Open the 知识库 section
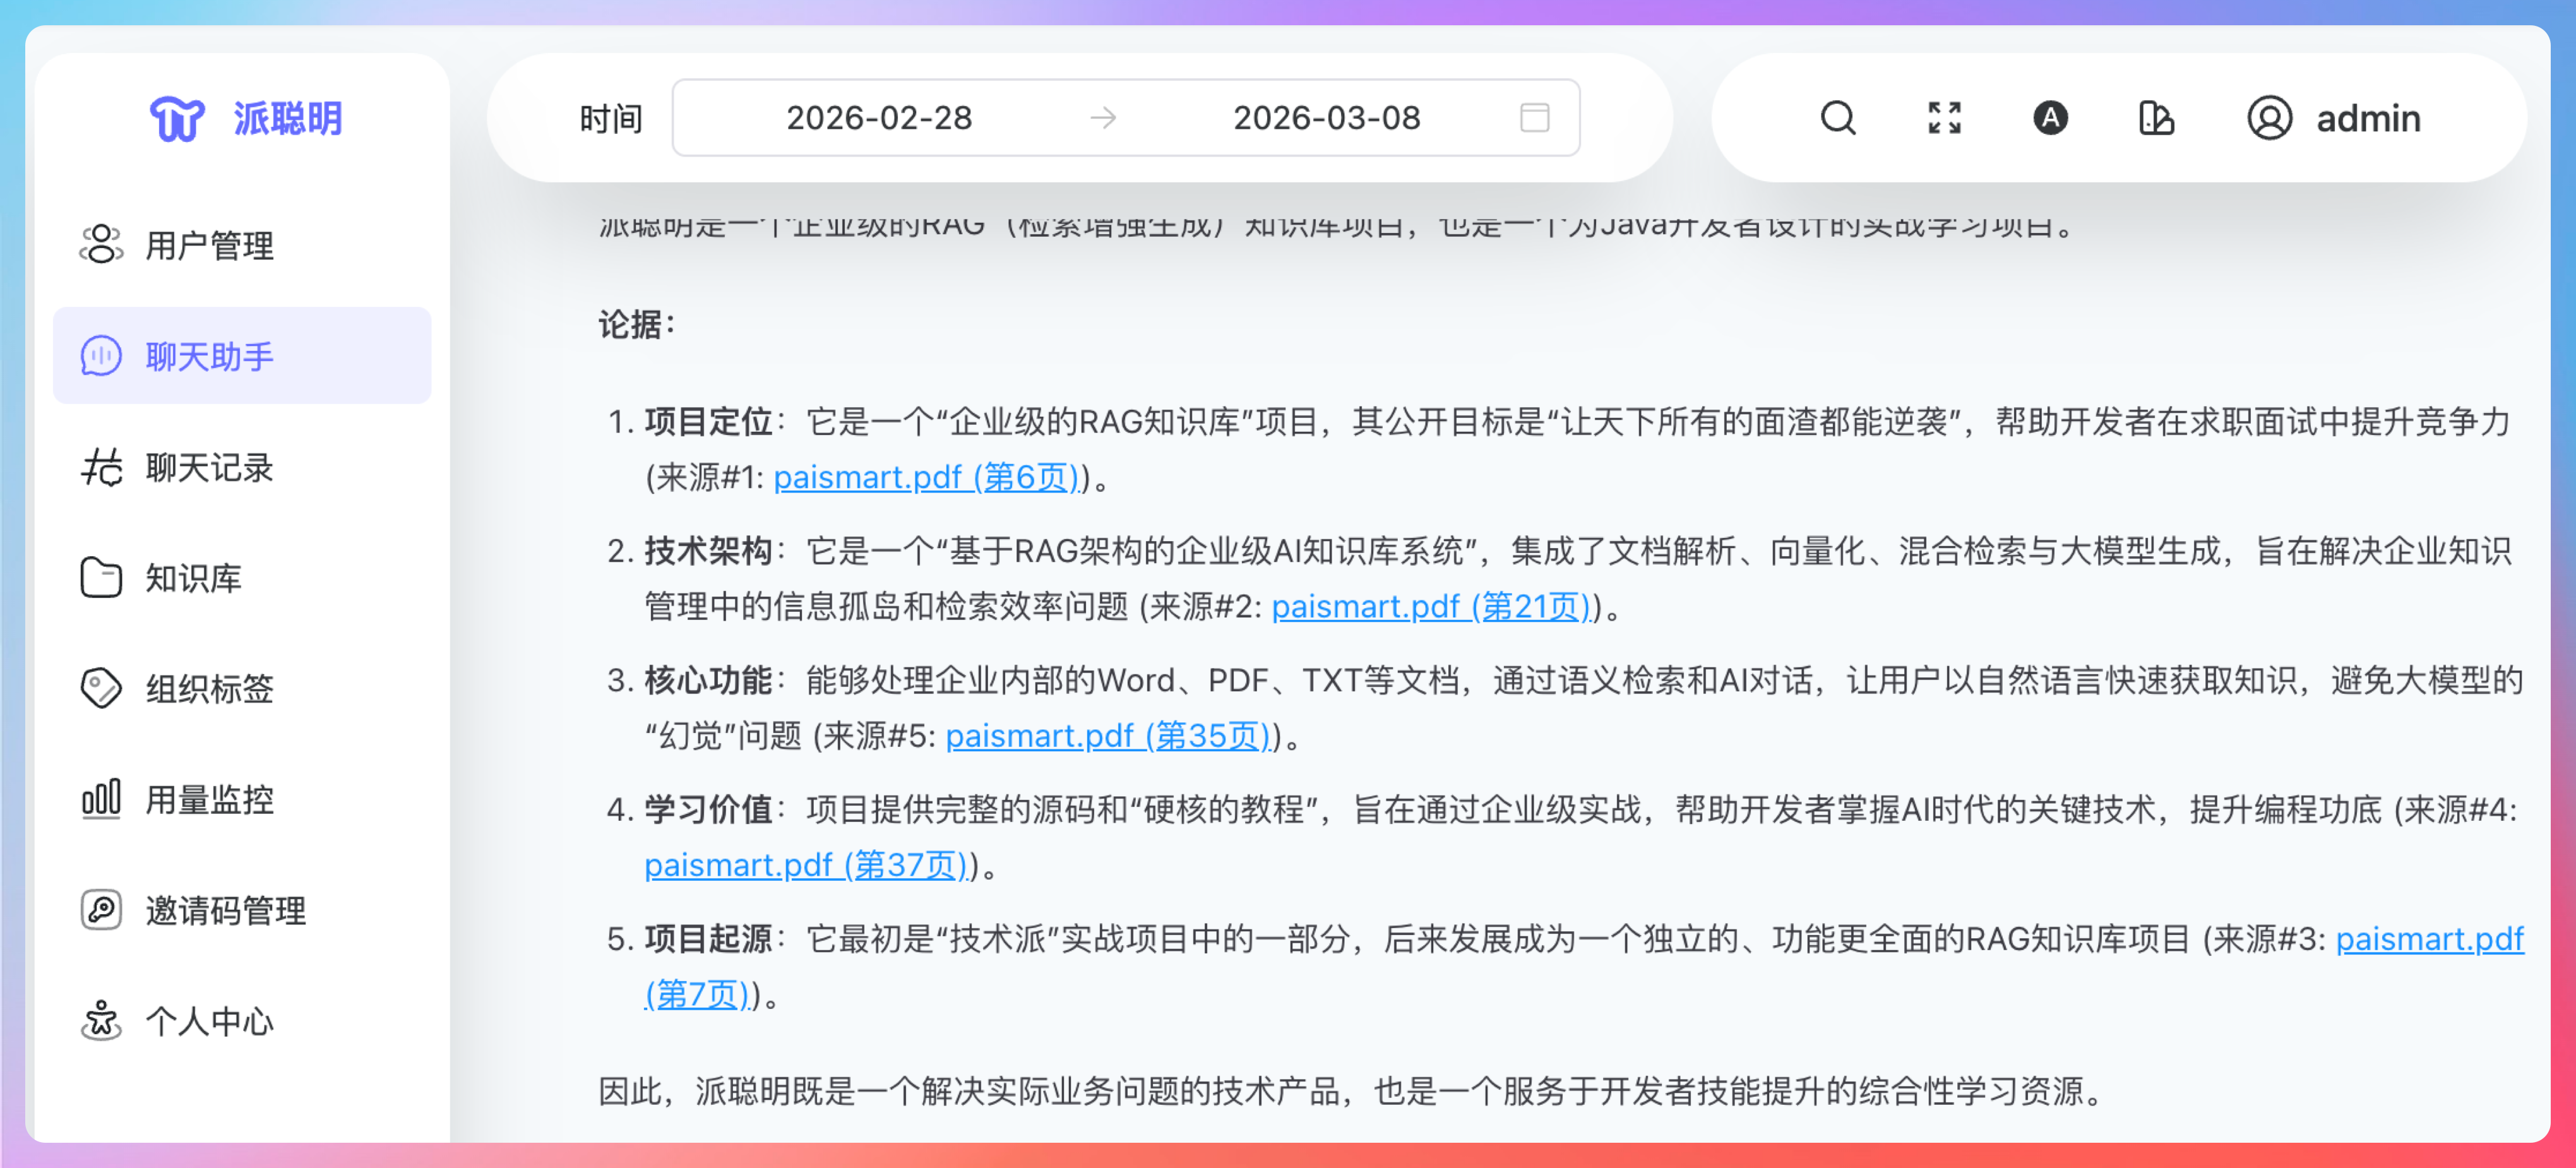 (193, 578)
